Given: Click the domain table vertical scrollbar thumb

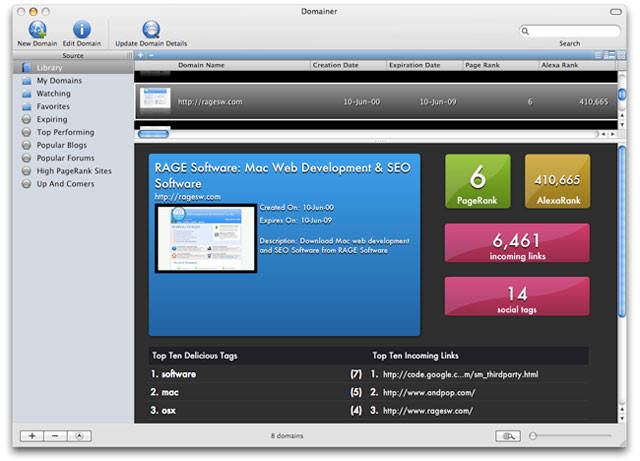Looking at the screenshot, I should click(622, 94).
